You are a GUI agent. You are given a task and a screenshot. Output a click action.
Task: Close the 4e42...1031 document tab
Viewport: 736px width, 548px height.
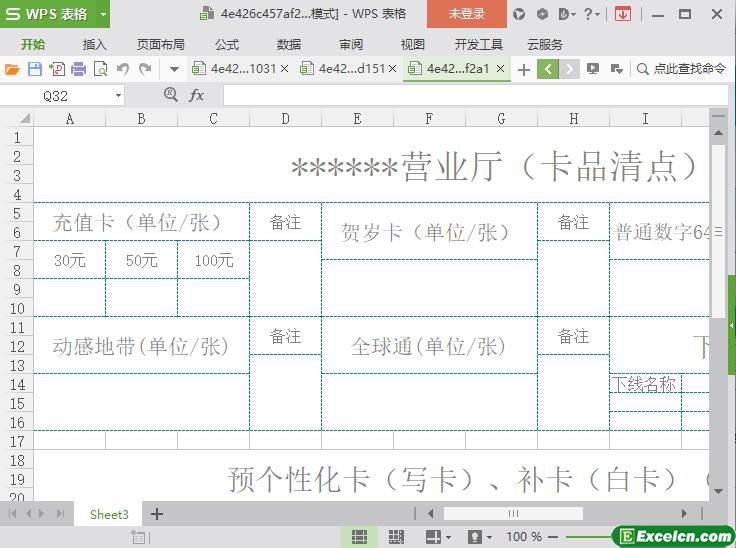pyautogui.click(x=284, y=69)
